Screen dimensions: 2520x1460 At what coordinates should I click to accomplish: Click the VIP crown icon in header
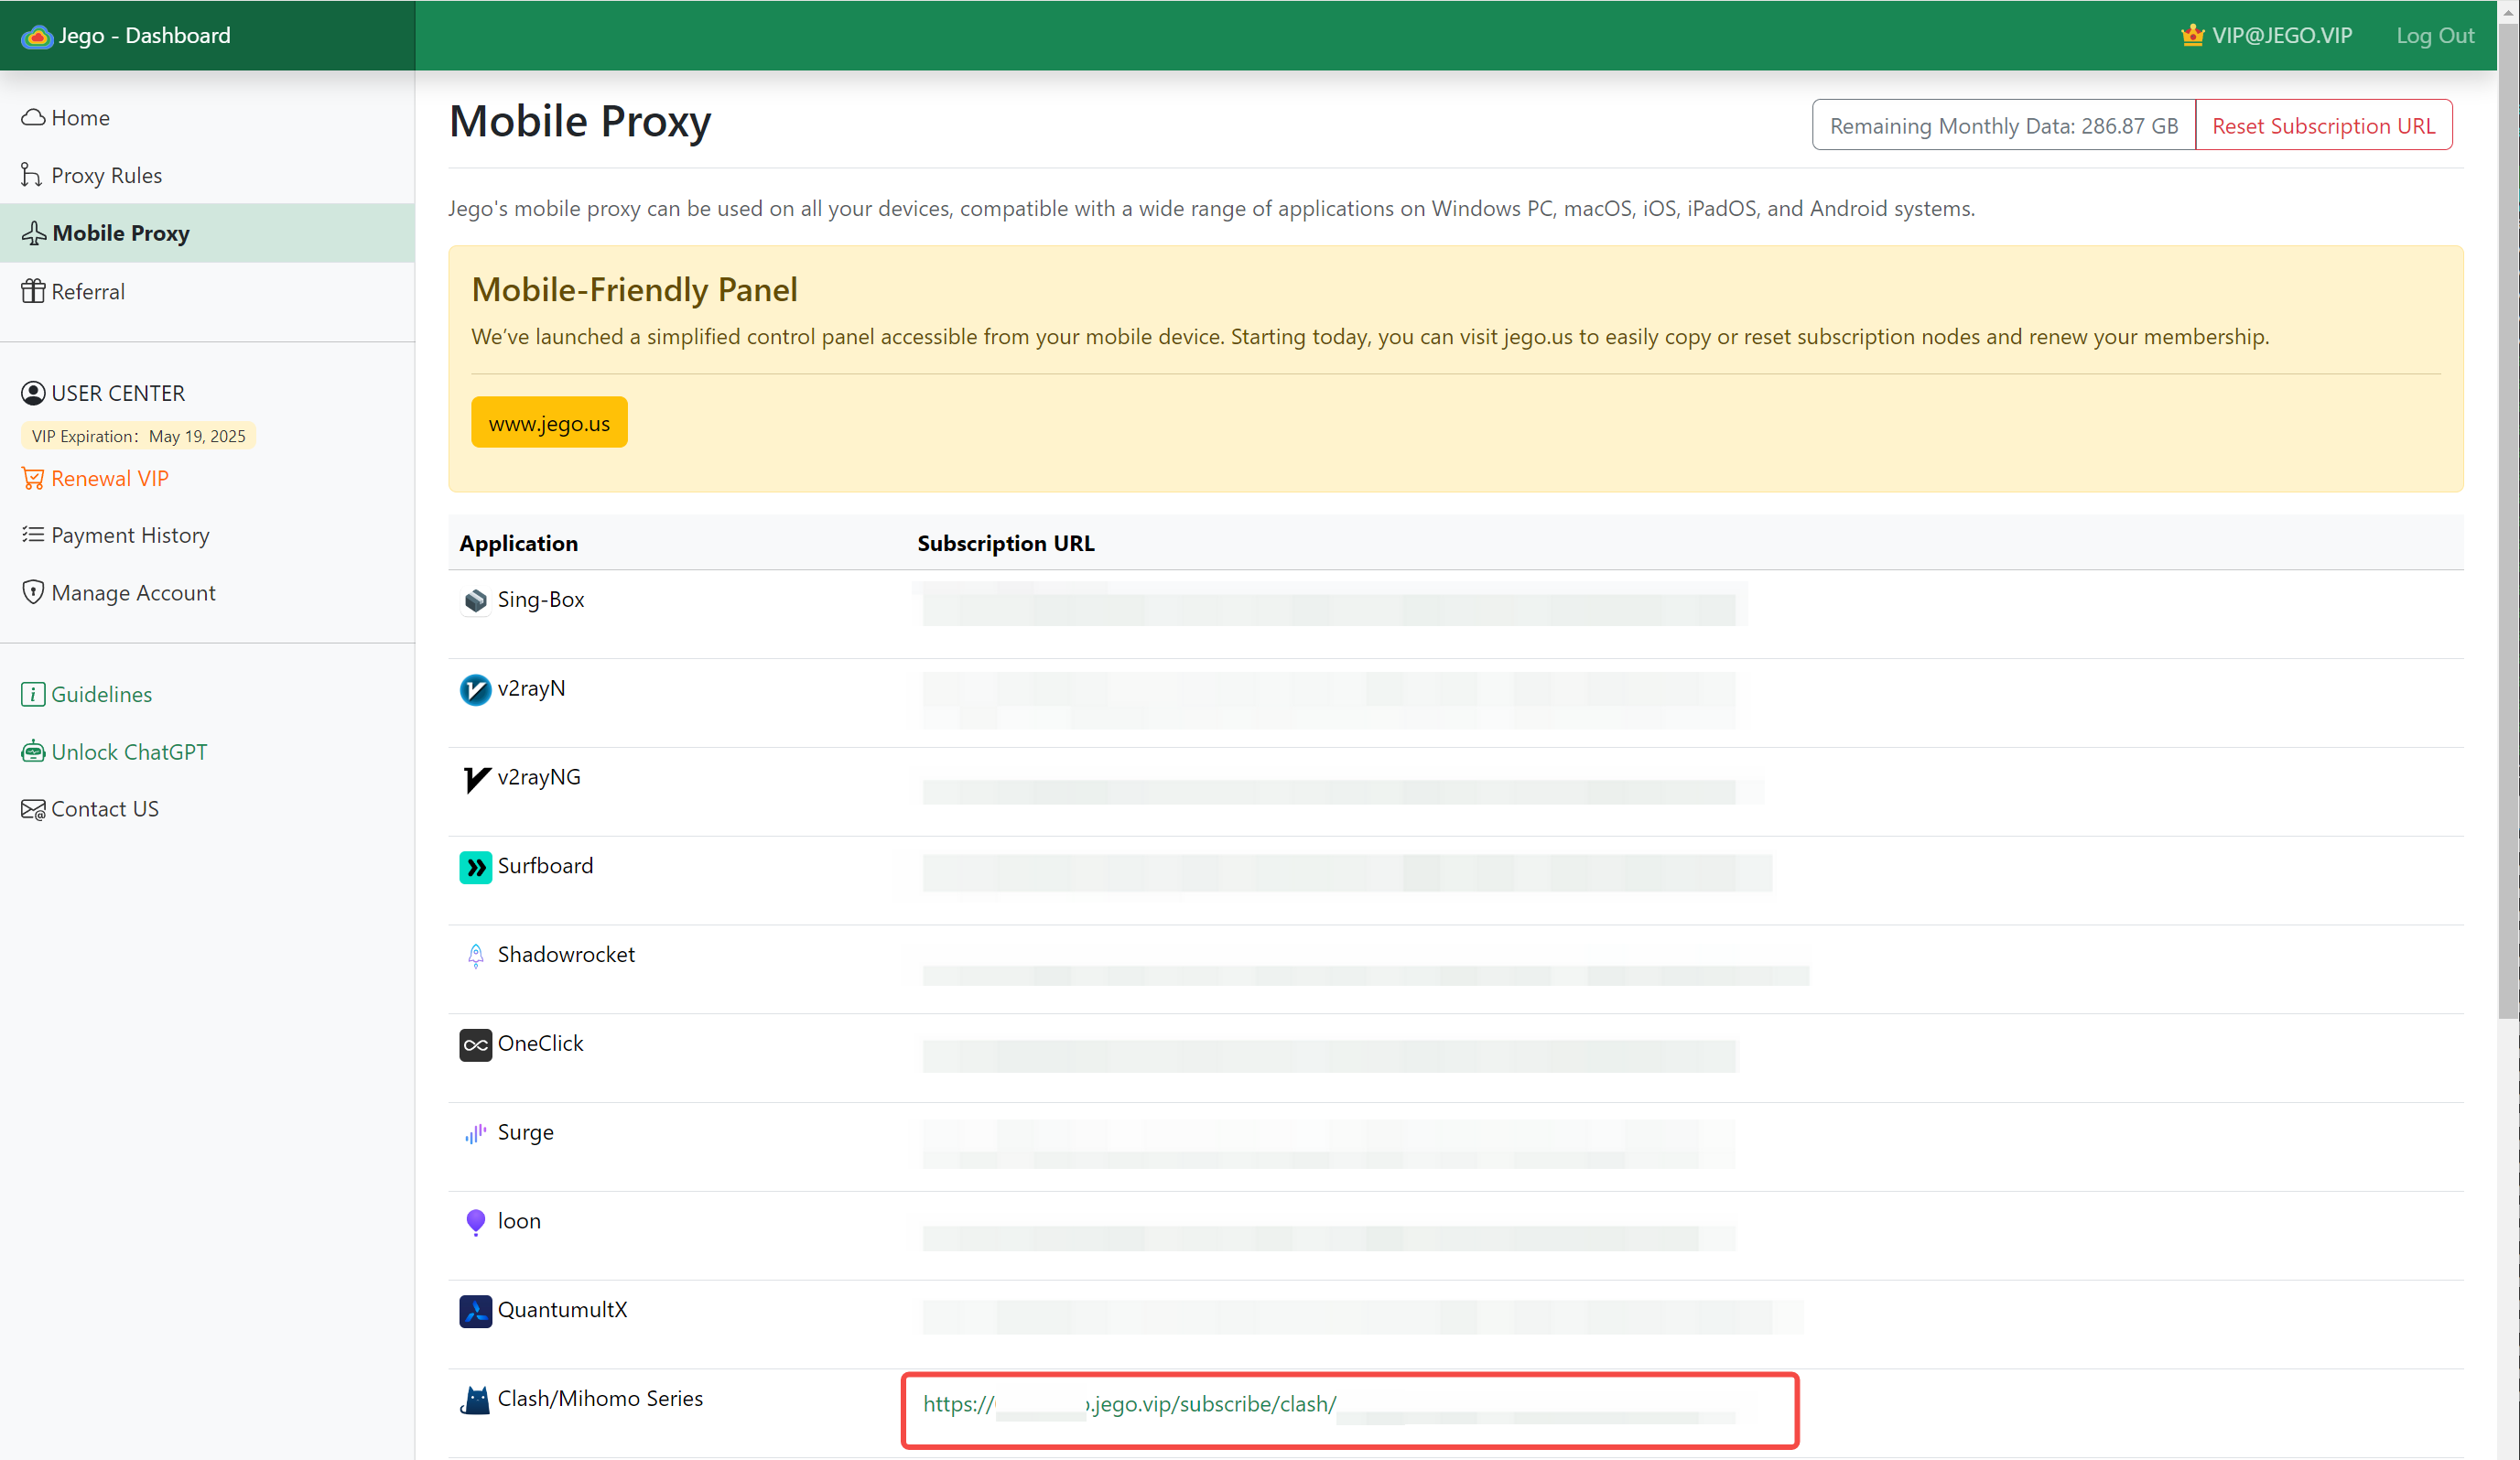[2192, 36]
